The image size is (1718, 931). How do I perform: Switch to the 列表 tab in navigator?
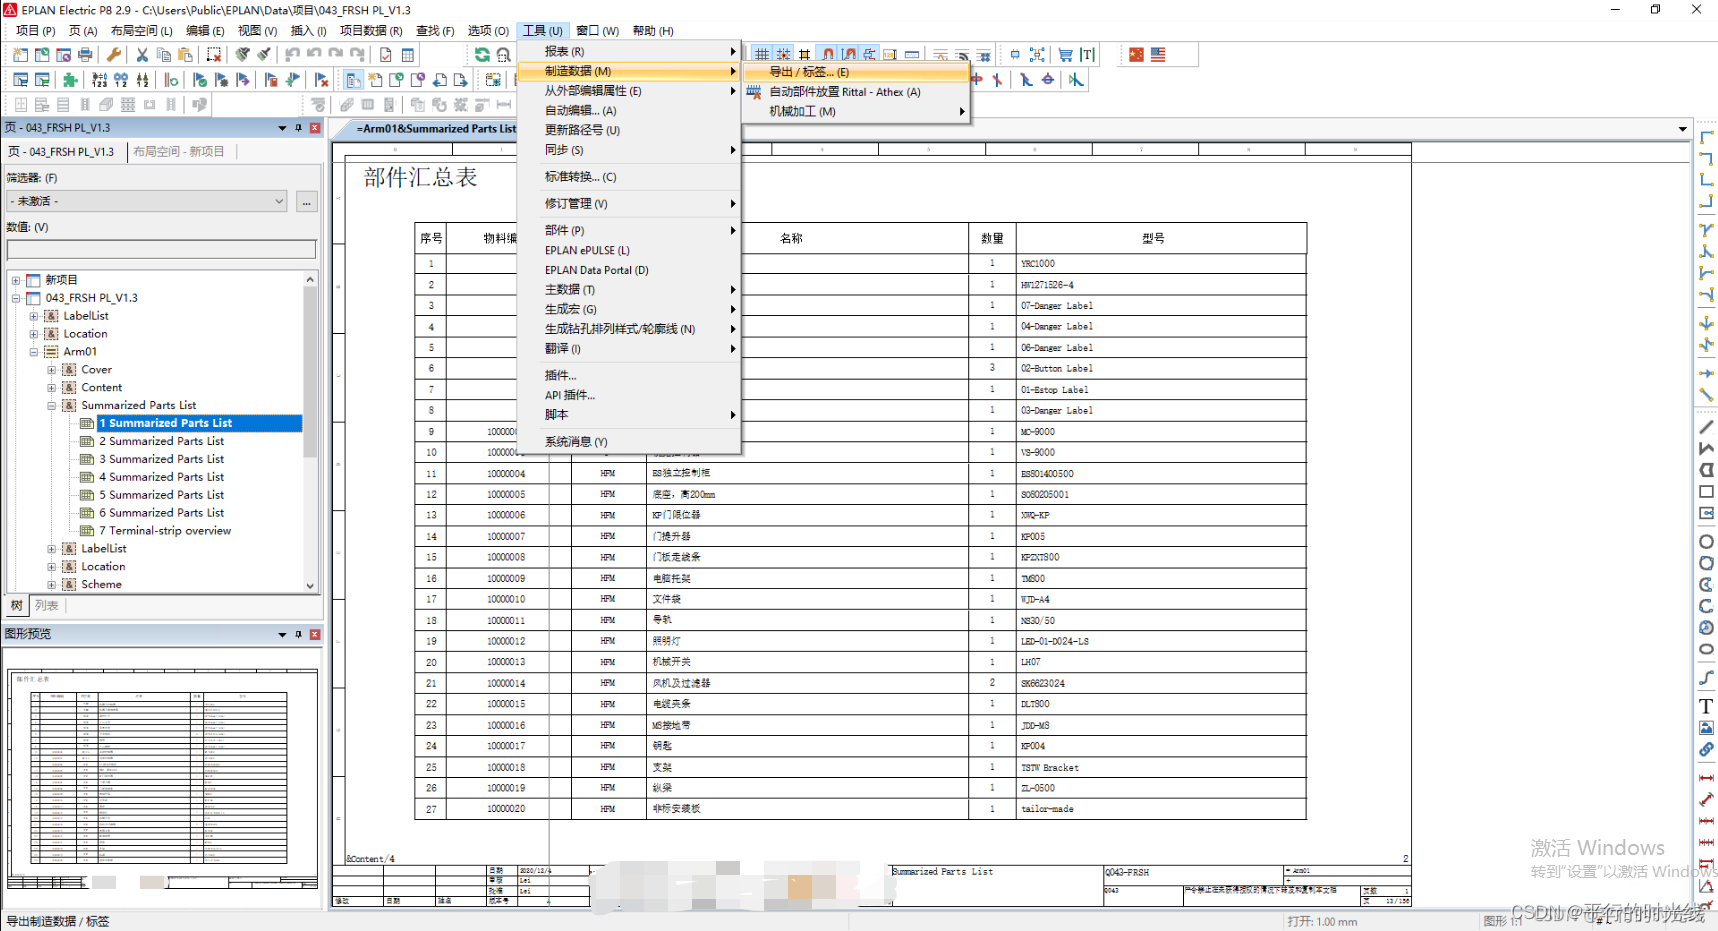click(46, 605)
